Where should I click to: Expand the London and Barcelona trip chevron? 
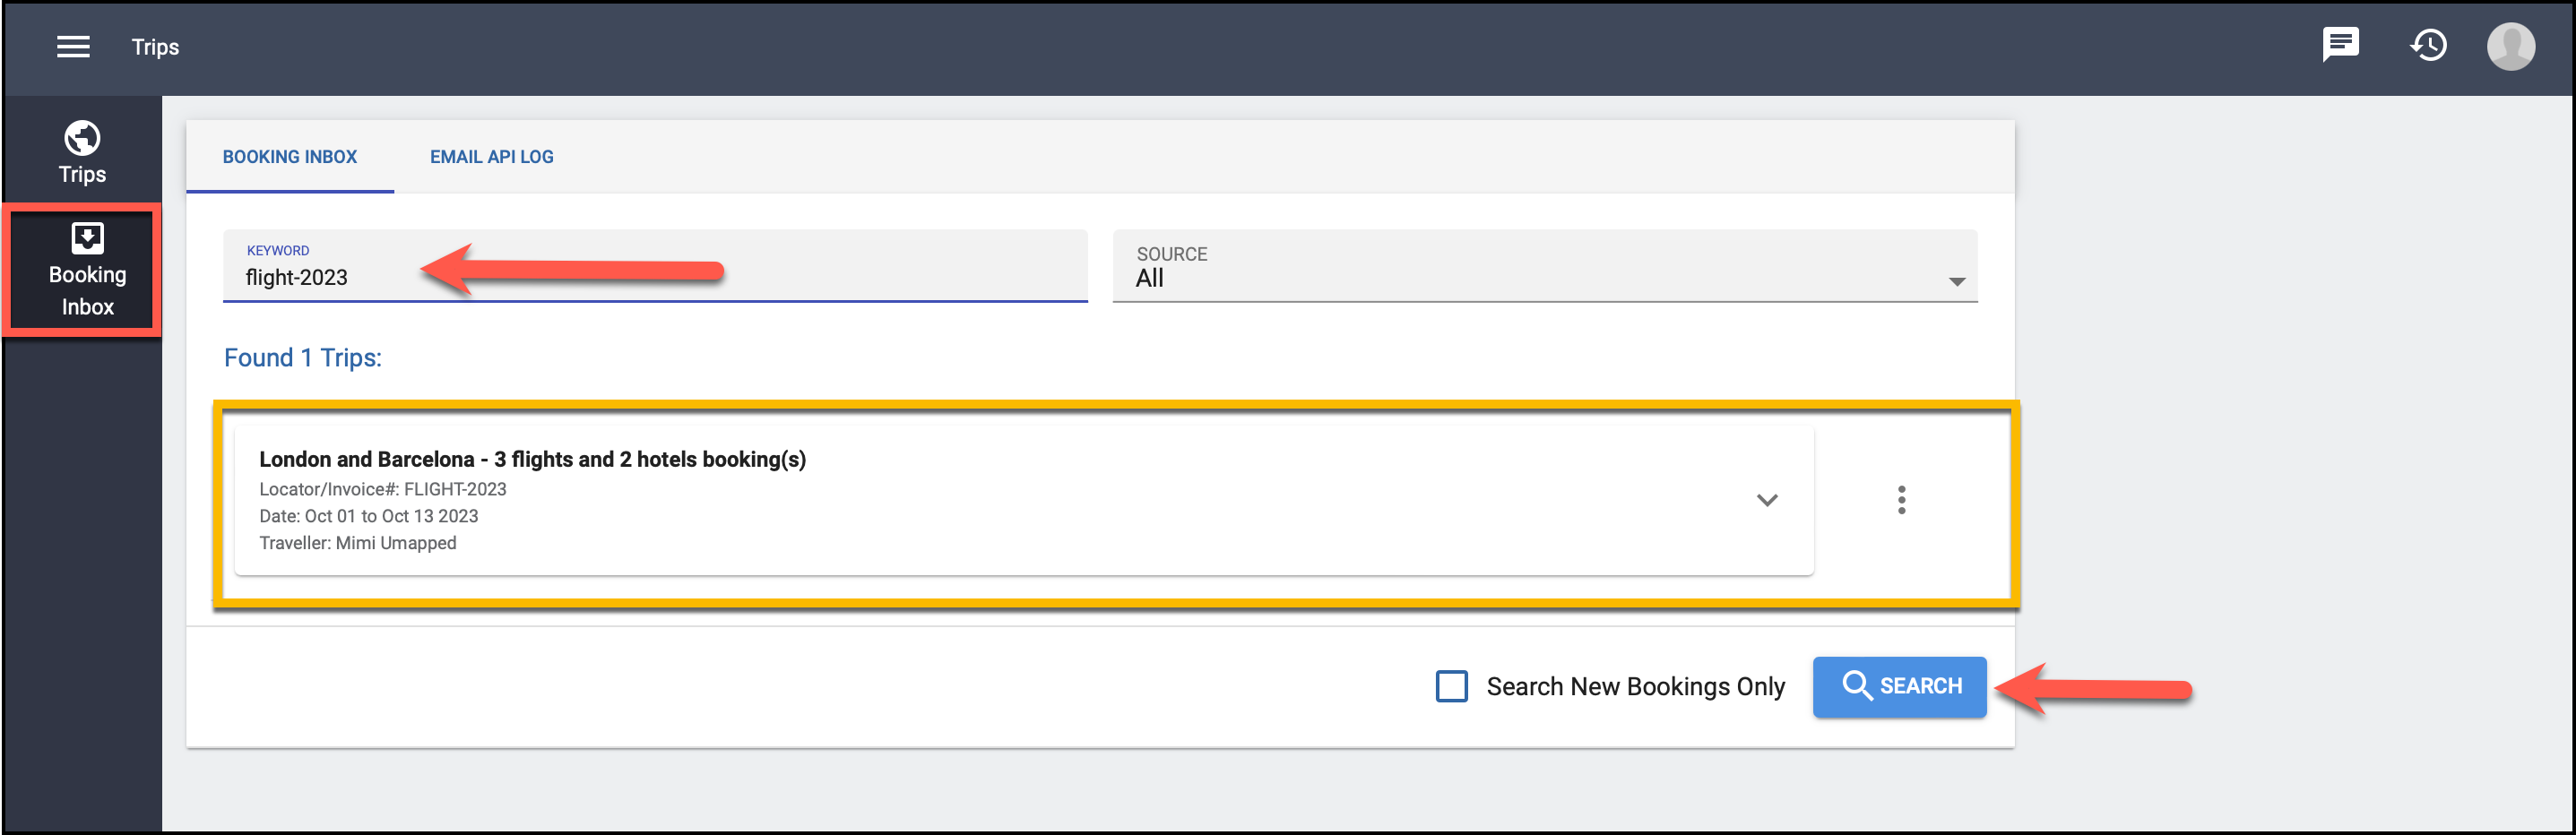coord(1766,500)
